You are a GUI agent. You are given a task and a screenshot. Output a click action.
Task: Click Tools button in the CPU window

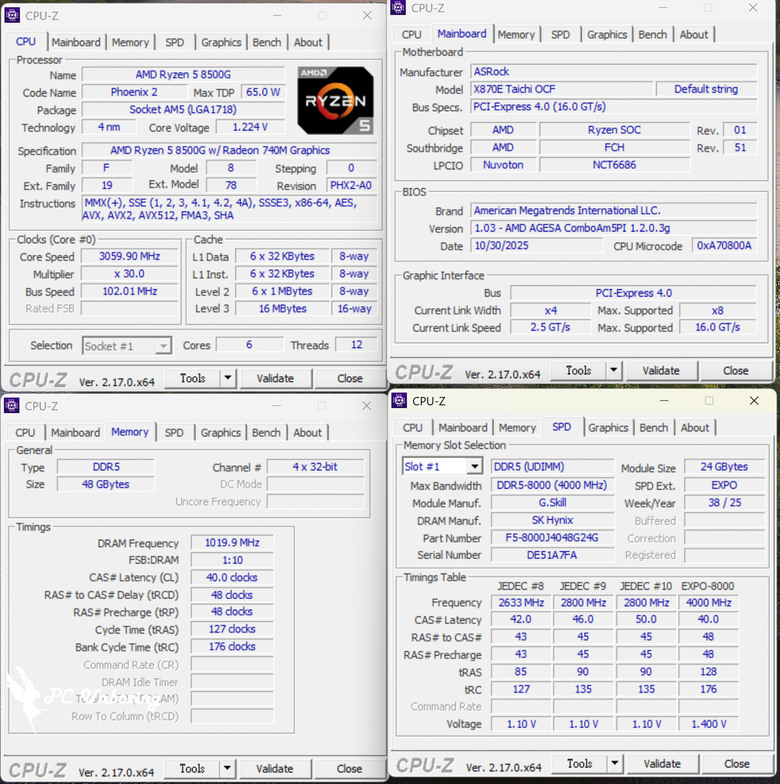[192, 378]
